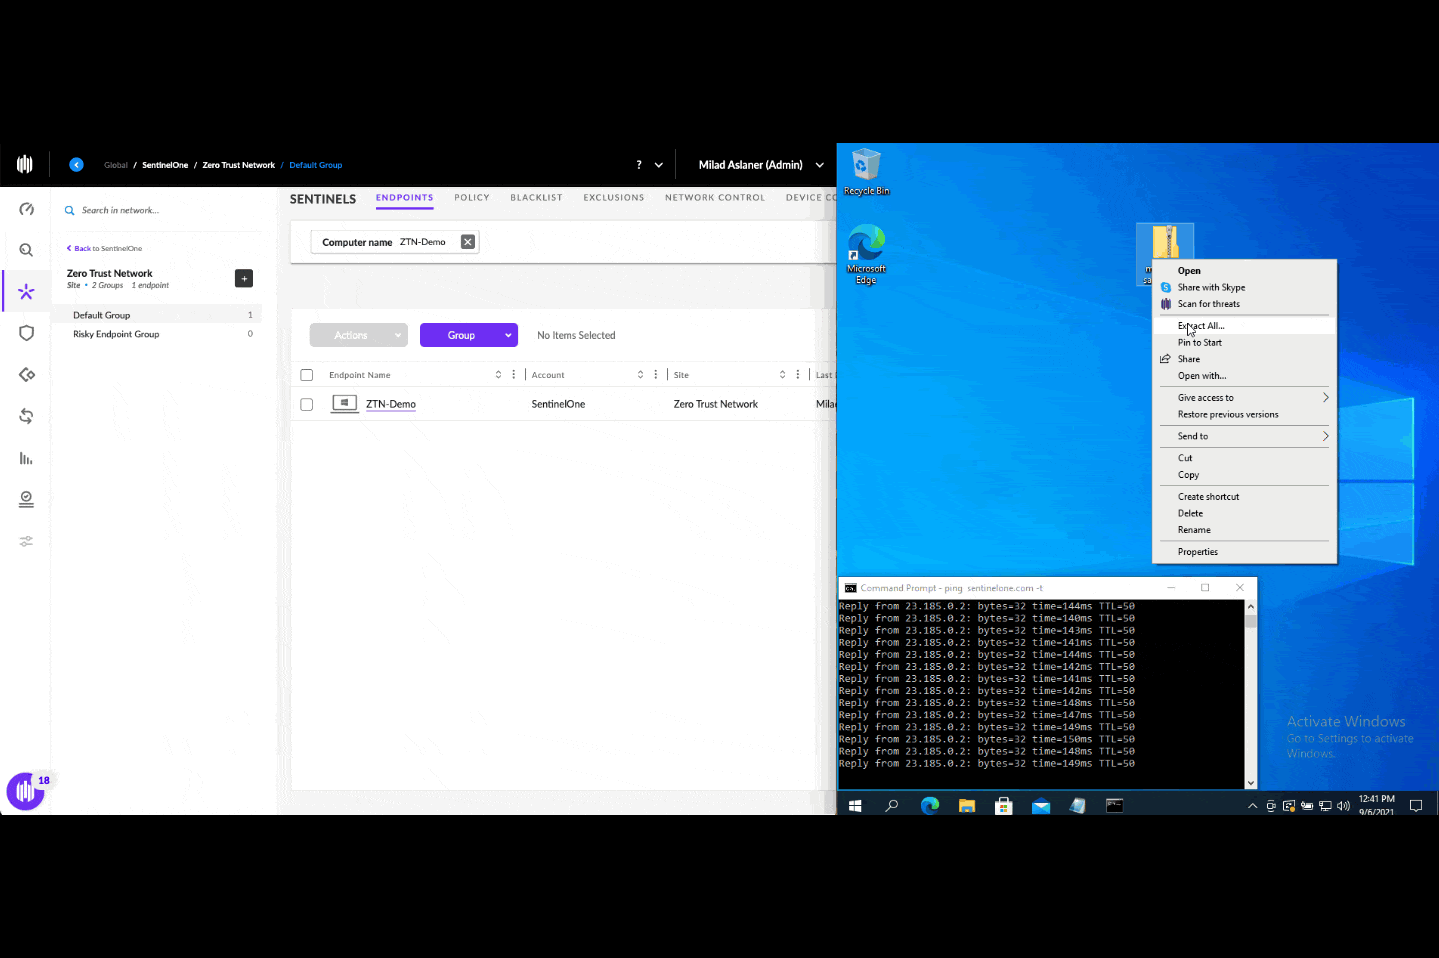1439x958 pixels.
Task: Click the reports bar chart sidebar icon
Action: [x=27, y=458]
